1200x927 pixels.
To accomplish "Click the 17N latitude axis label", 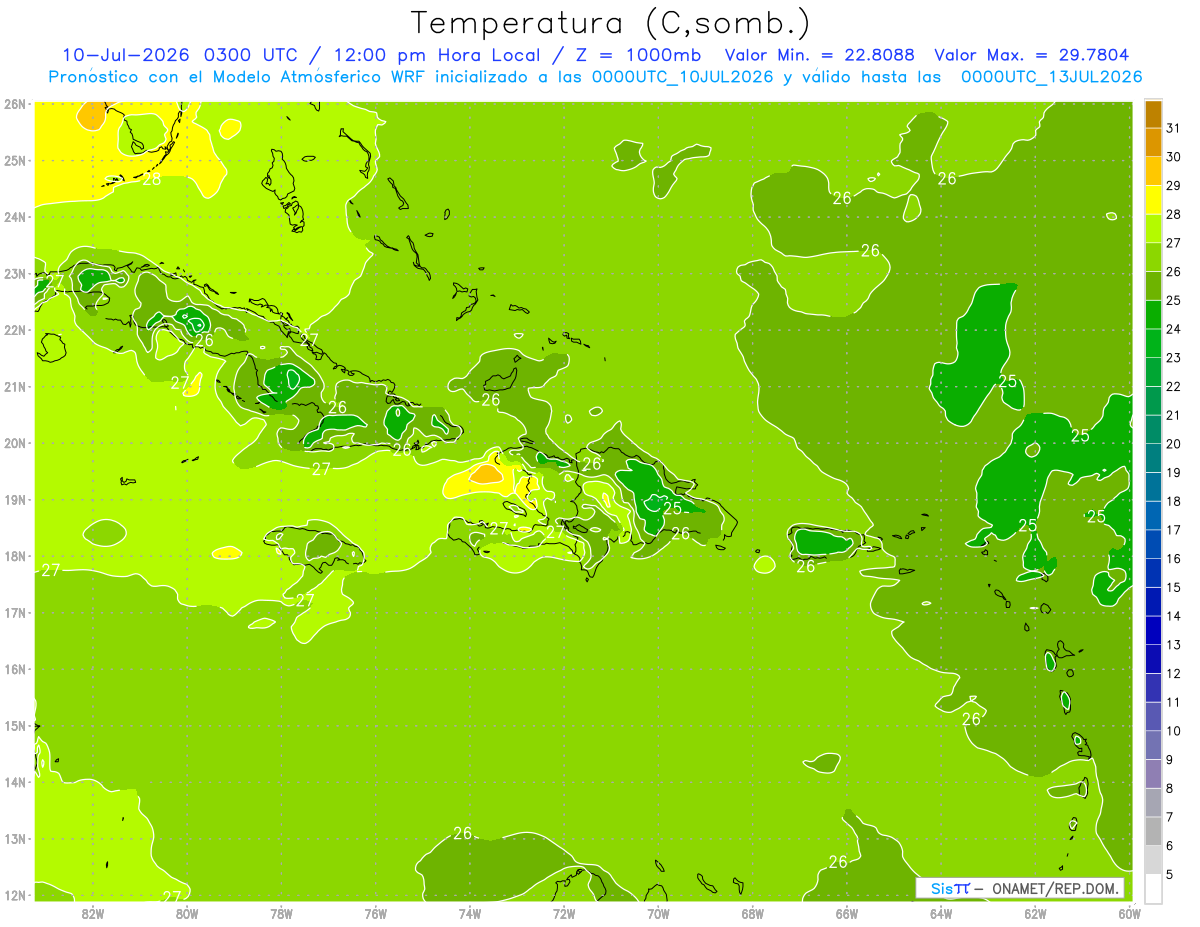I will (15, 612).
